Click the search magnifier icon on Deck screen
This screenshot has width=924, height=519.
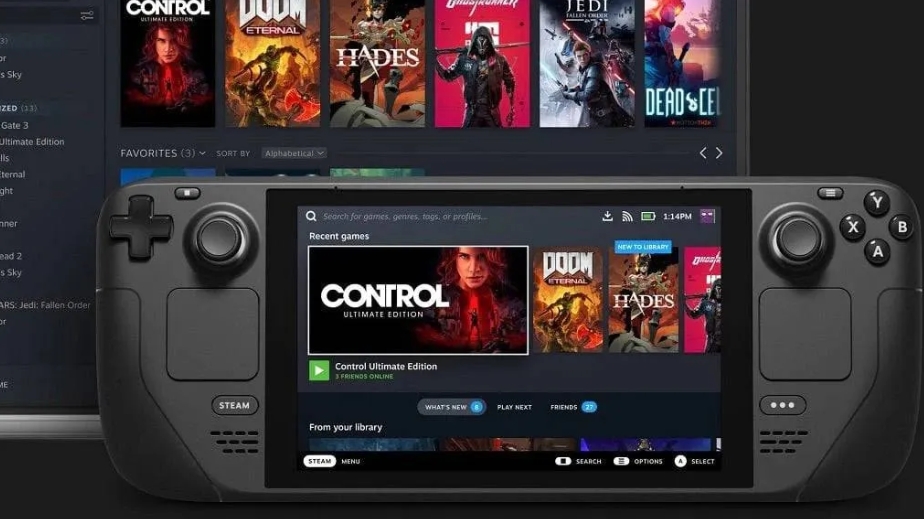[311, 216]
